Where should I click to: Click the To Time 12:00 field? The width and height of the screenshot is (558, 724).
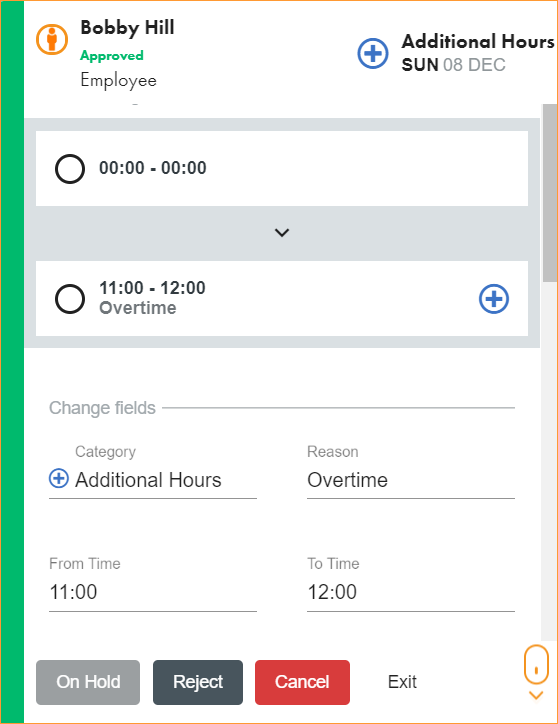[x=411, y=592]
